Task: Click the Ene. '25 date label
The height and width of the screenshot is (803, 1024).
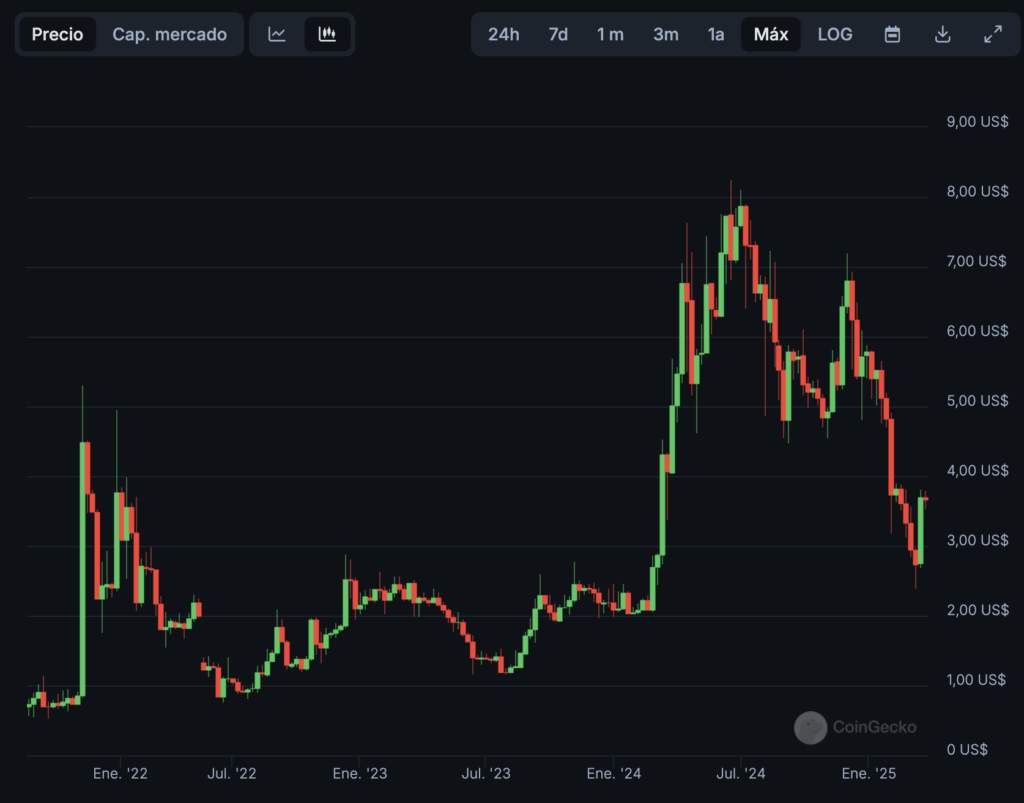Action: click(x=869, y=774)
